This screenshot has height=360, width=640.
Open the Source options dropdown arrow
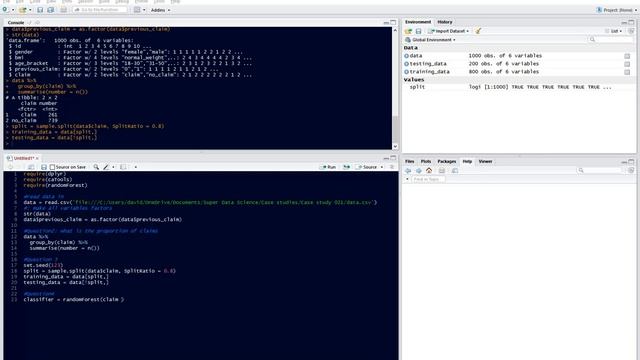tap(382, 167)
